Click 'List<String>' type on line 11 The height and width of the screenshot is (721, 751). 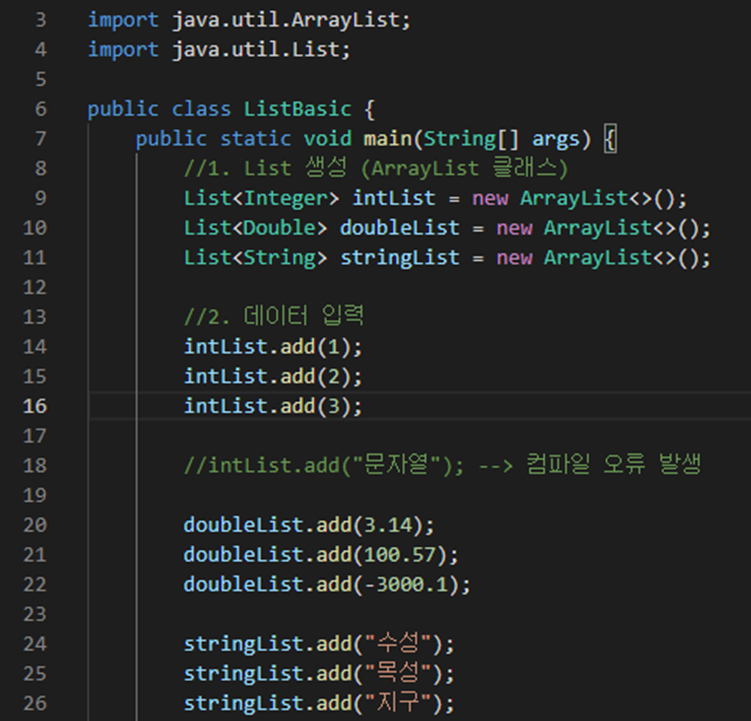coord(255,258)
